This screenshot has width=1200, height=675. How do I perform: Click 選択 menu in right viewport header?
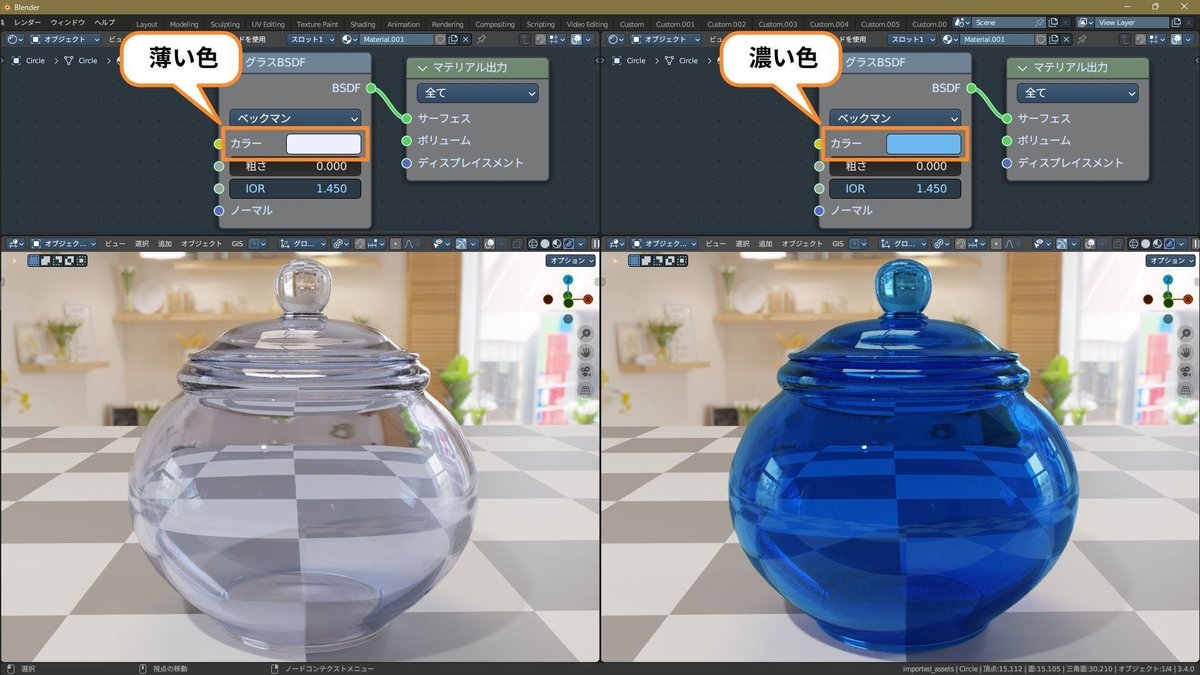click(x=742, y=243)
